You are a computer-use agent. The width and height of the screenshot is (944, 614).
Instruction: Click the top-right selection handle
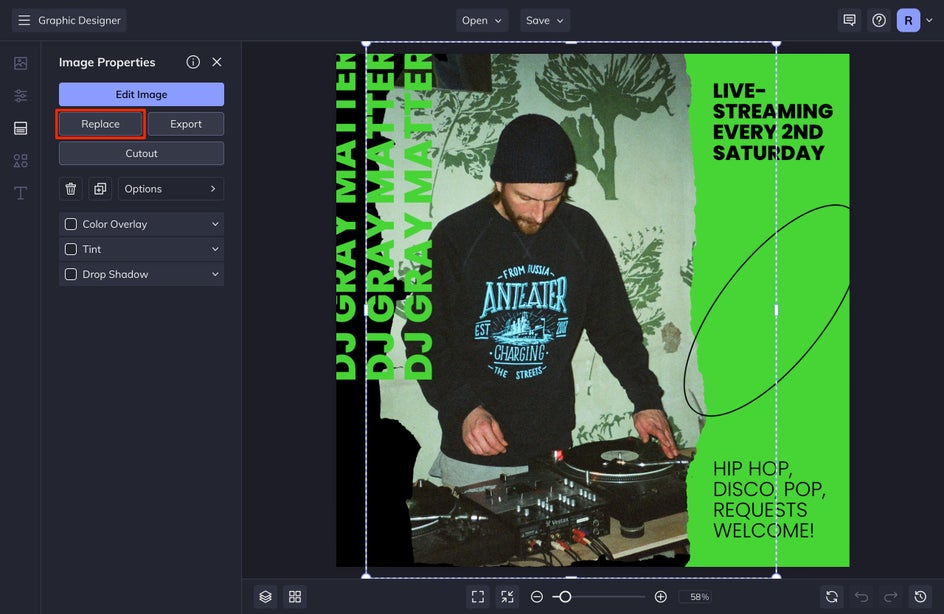click(777, 43)
